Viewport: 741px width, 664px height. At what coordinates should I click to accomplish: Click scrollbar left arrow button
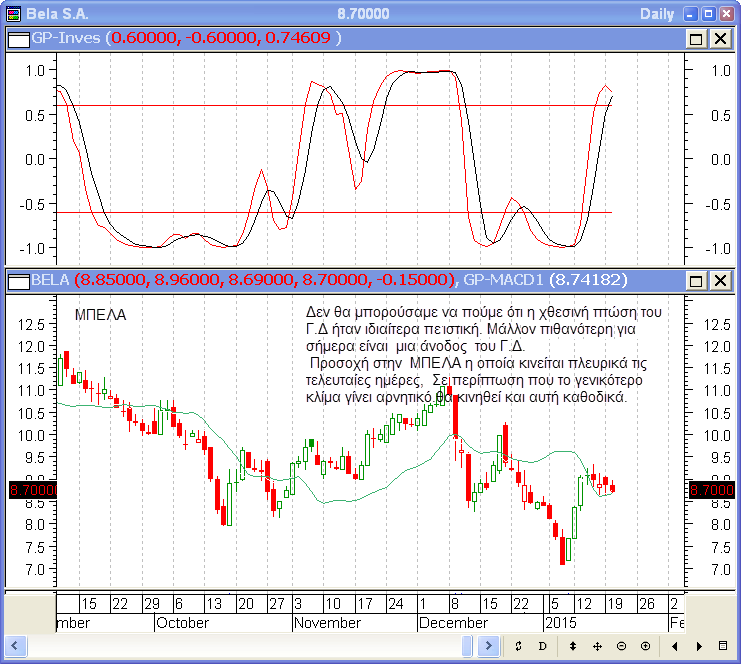tap(15, 646)
